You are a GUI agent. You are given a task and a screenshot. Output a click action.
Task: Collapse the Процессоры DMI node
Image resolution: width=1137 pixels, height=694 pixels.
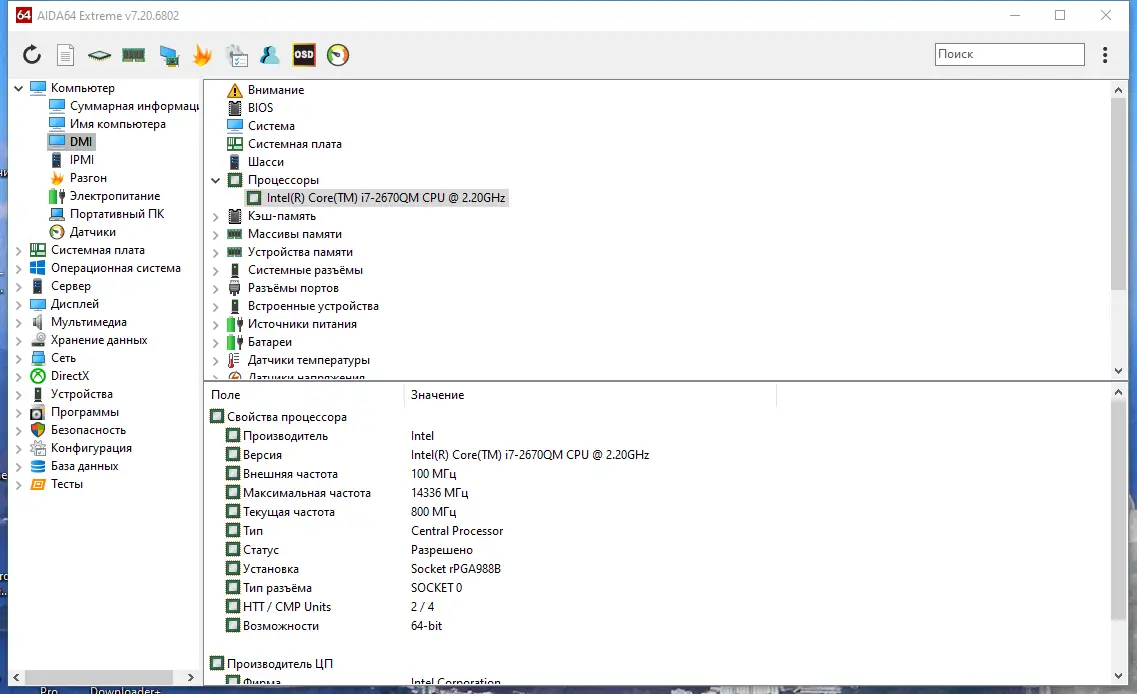point(215,180)
